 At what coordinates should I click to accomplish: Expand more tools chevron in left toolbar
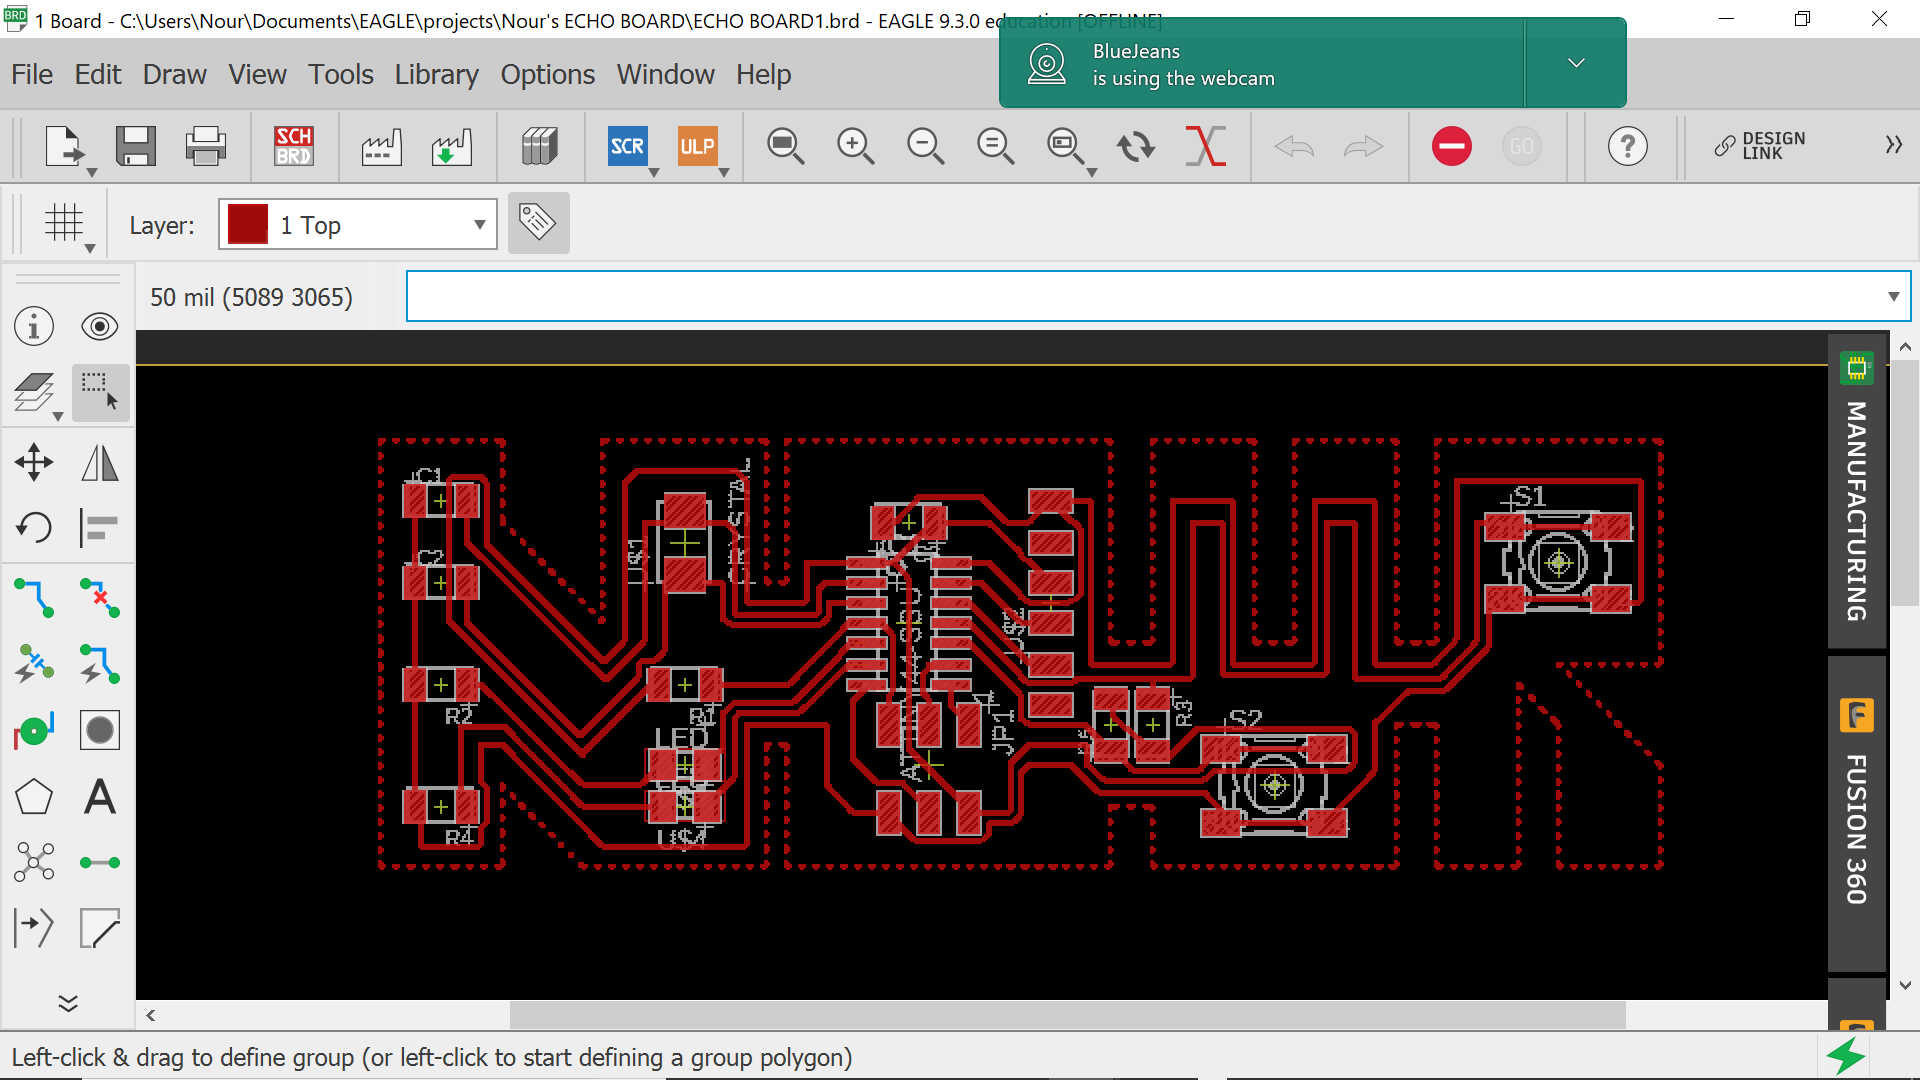[68, 1003]
